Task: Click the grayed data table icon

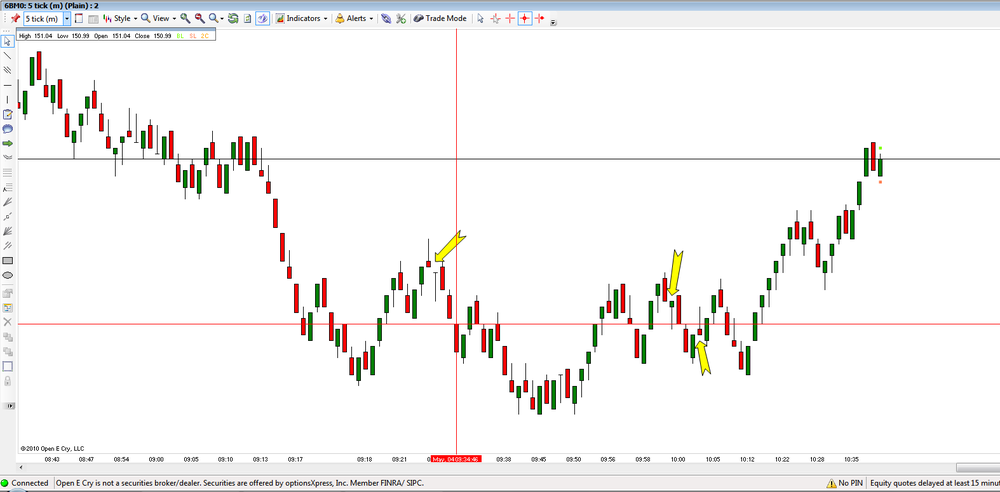Action: point(93,19)
